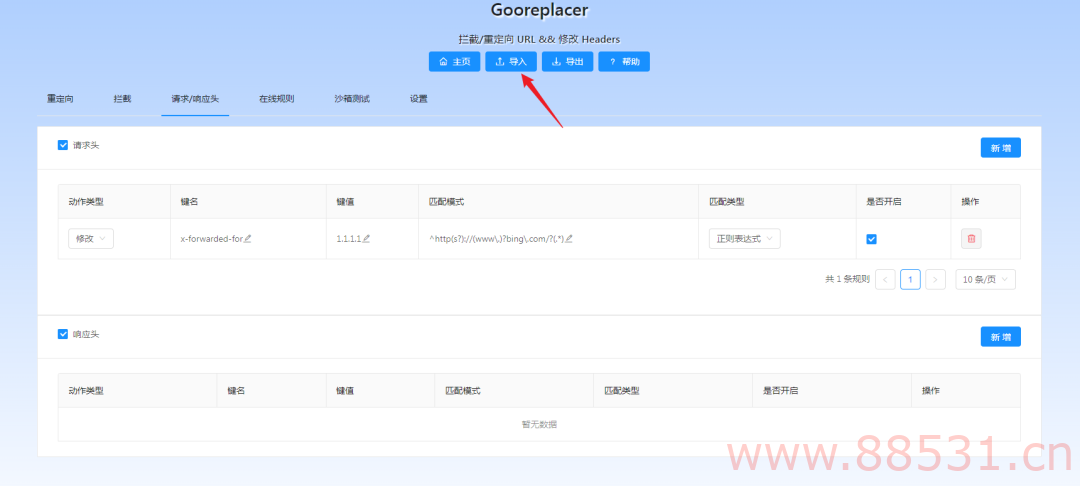Switch to the 重定向 tab
The image size is (1080, 486).
pyautogui.click(x=60, y=98)
